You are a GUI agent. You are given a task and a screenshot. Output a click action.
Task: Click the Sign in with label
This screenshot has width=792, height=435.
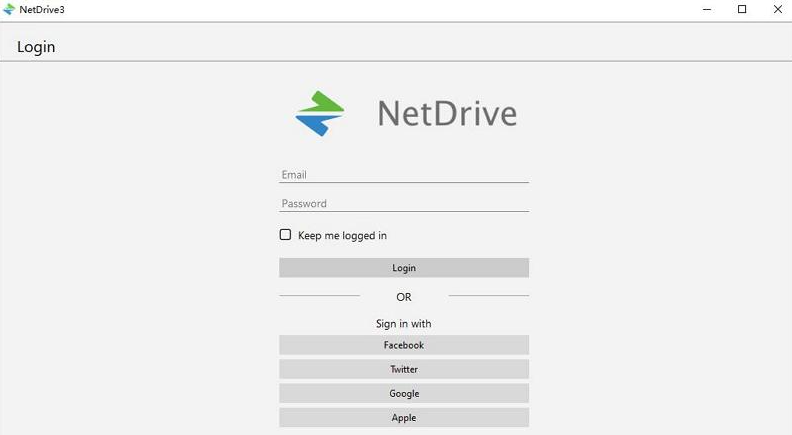[x=404, y=324]
